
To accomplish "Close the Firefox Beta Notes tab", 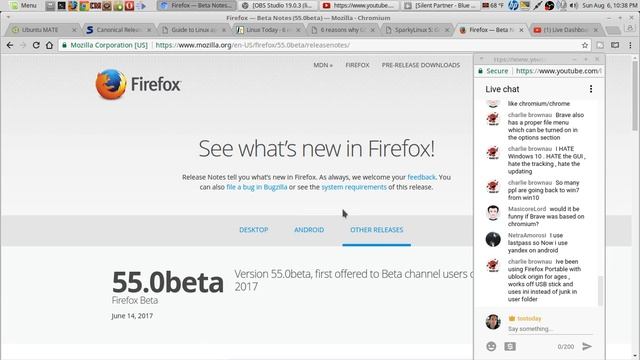I will [x=521, y=30].
